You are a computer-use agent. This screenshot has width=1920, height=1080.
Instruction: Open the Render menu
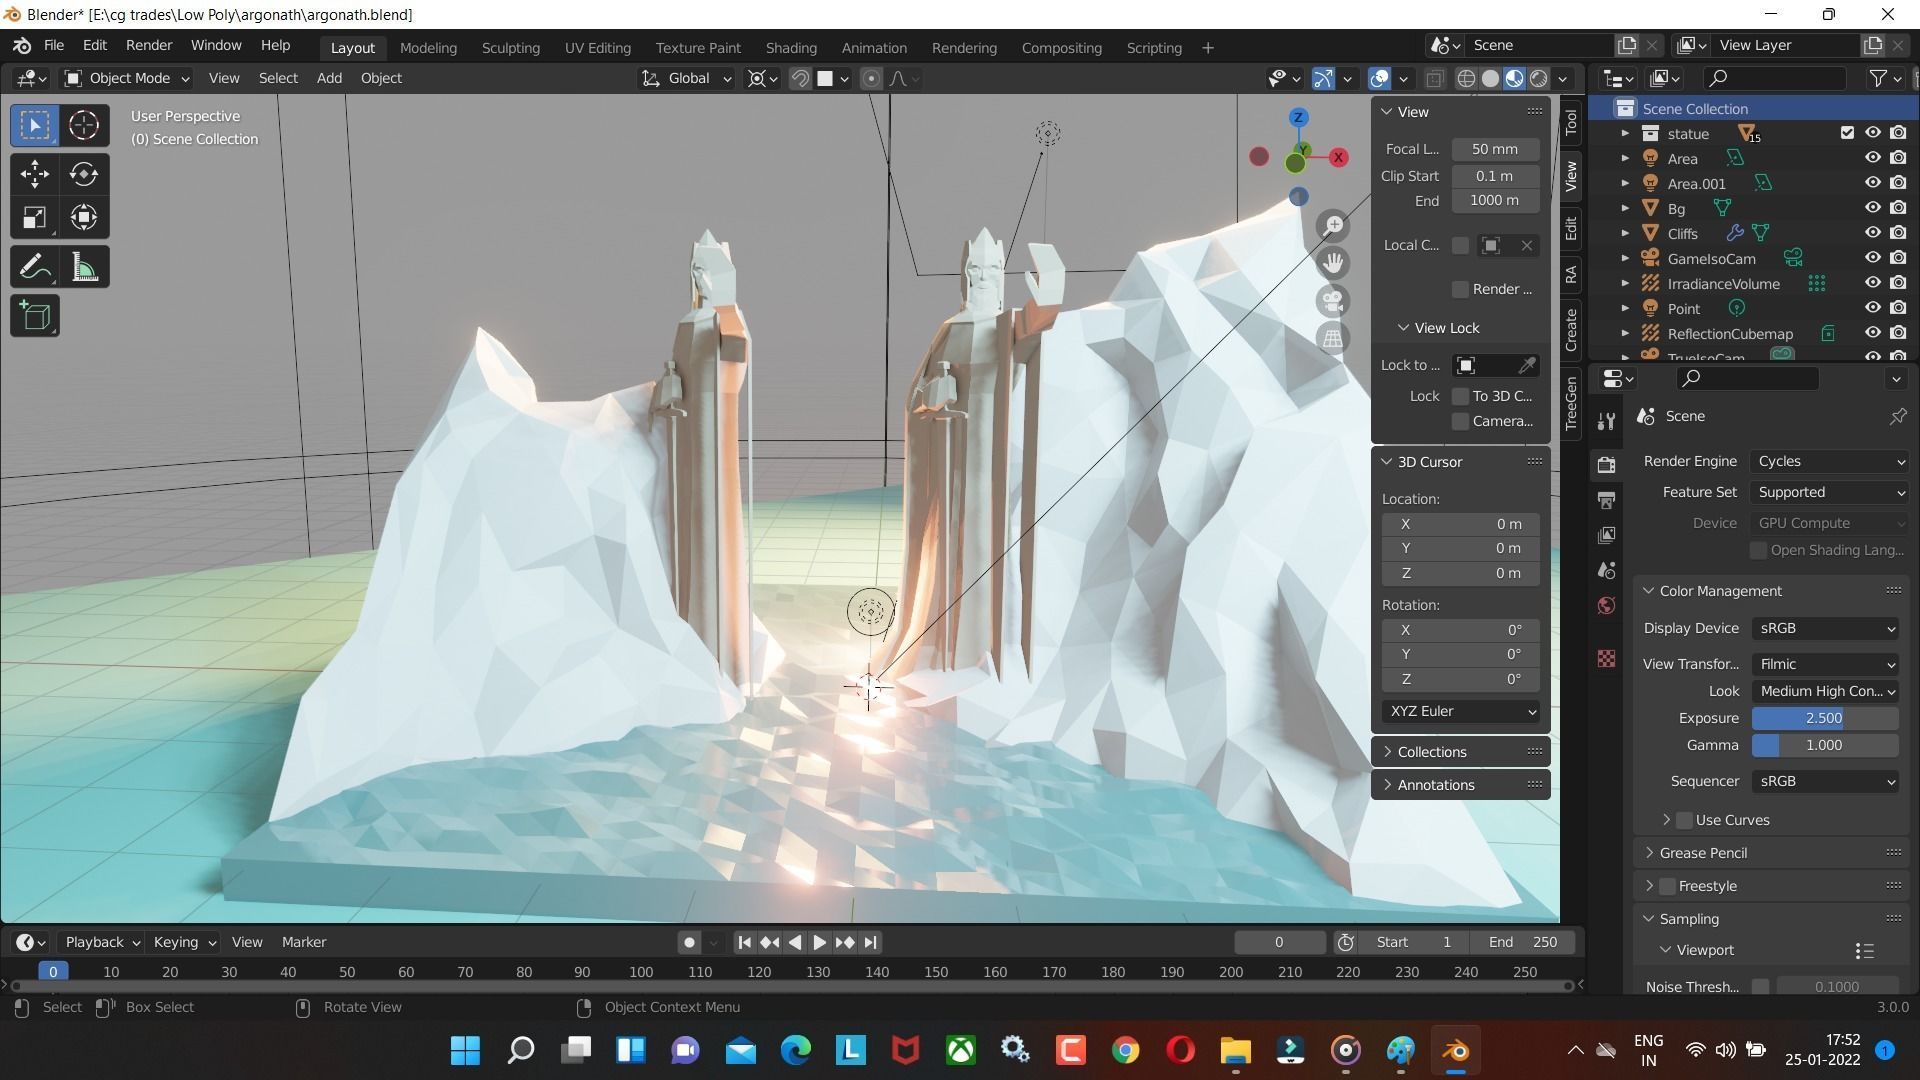point(149,46)
